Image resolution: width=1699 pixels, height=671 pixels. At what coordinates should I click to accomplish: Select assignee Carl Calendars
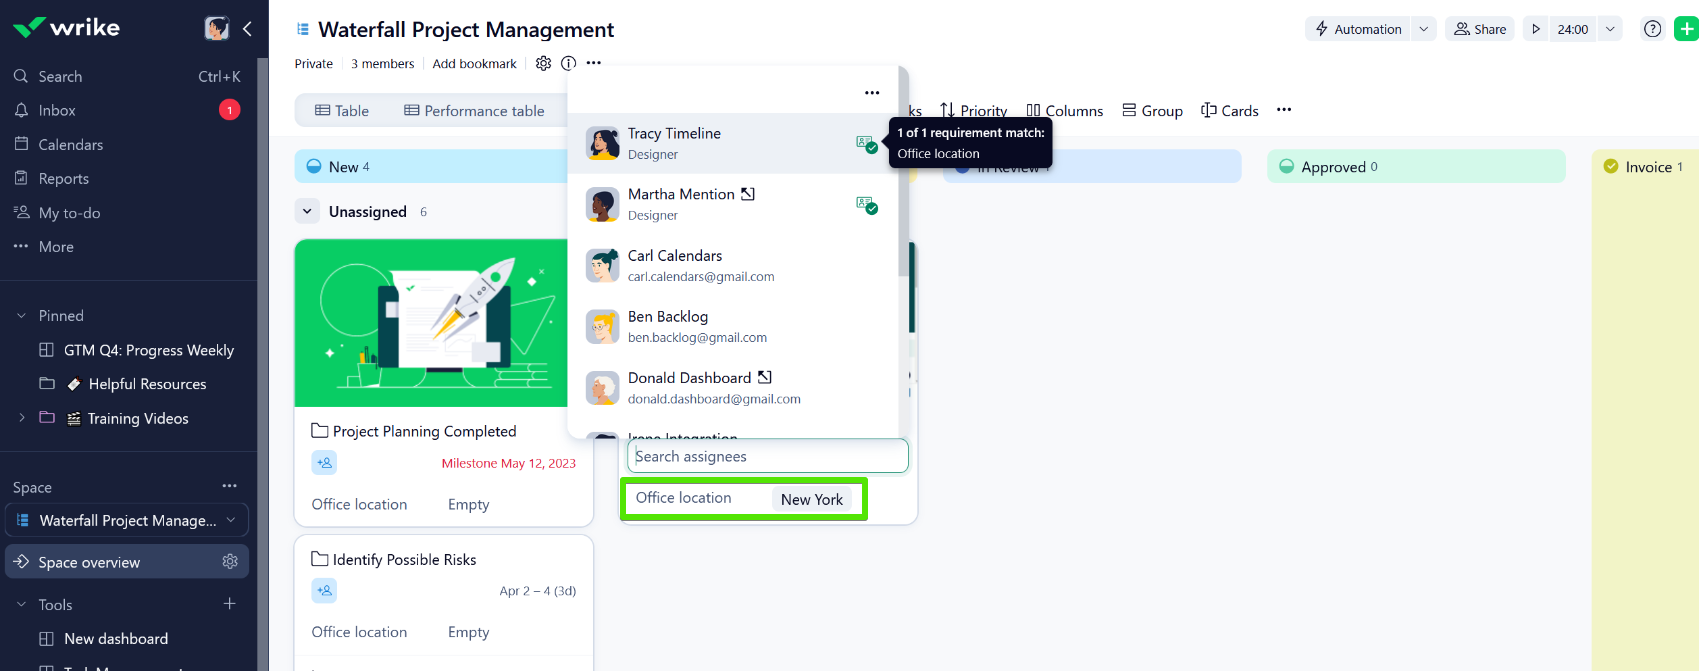point(733,265)
